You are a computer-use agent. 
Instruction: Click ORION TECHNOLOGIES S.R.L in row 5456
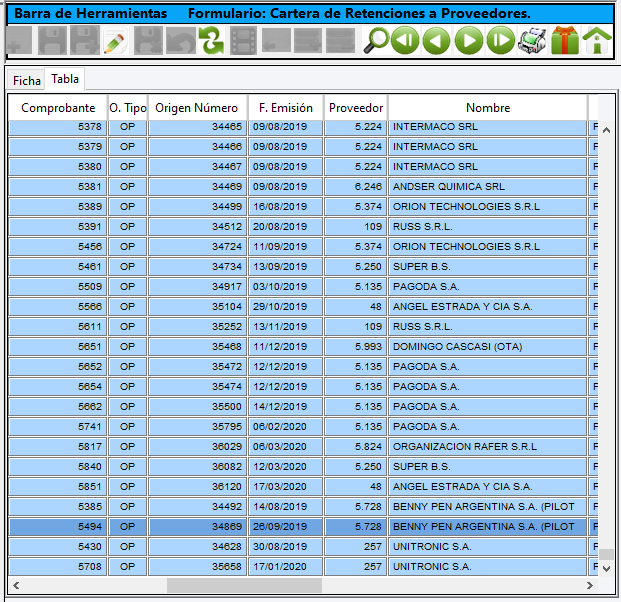click(488, 247)
